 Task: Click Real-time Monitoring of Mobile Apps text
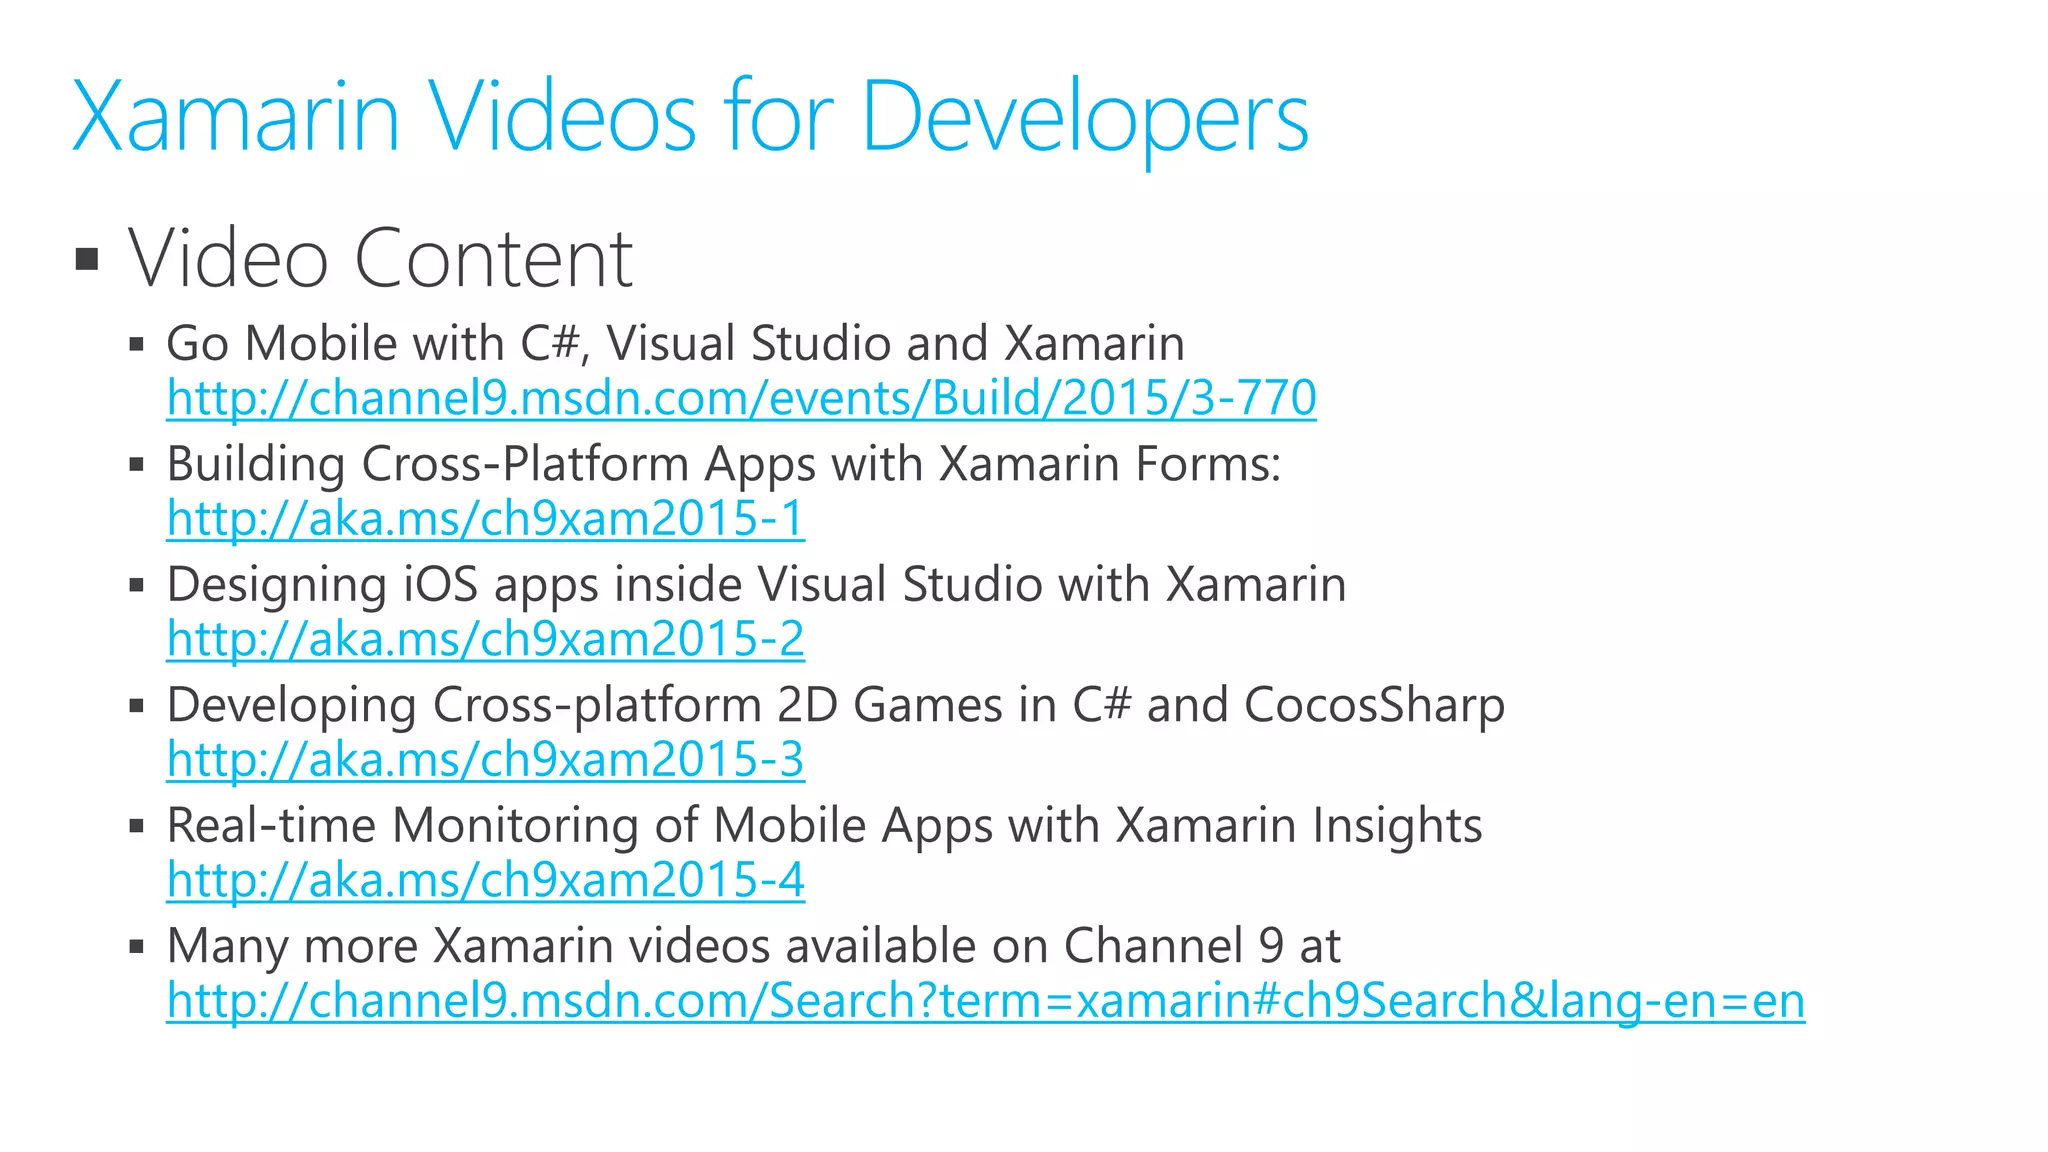point(824,826)
